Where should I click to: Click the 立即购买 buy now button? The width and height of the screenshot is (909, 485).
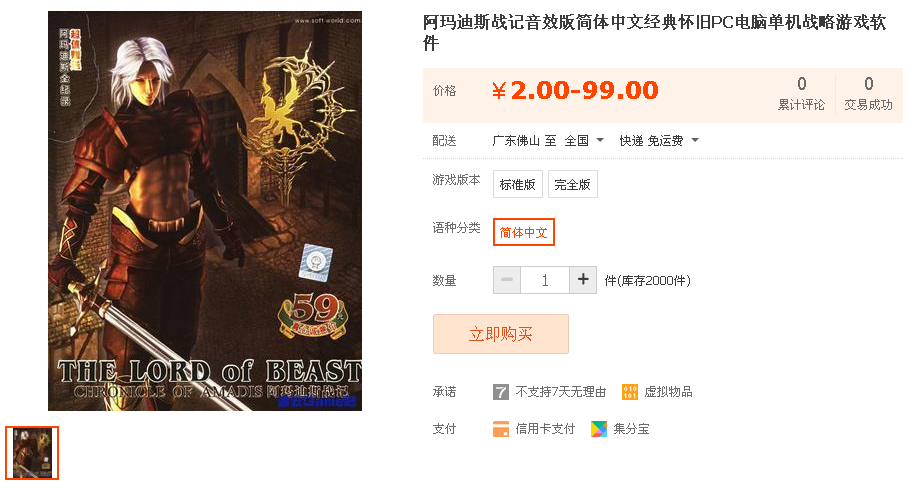tap(501, 334)
